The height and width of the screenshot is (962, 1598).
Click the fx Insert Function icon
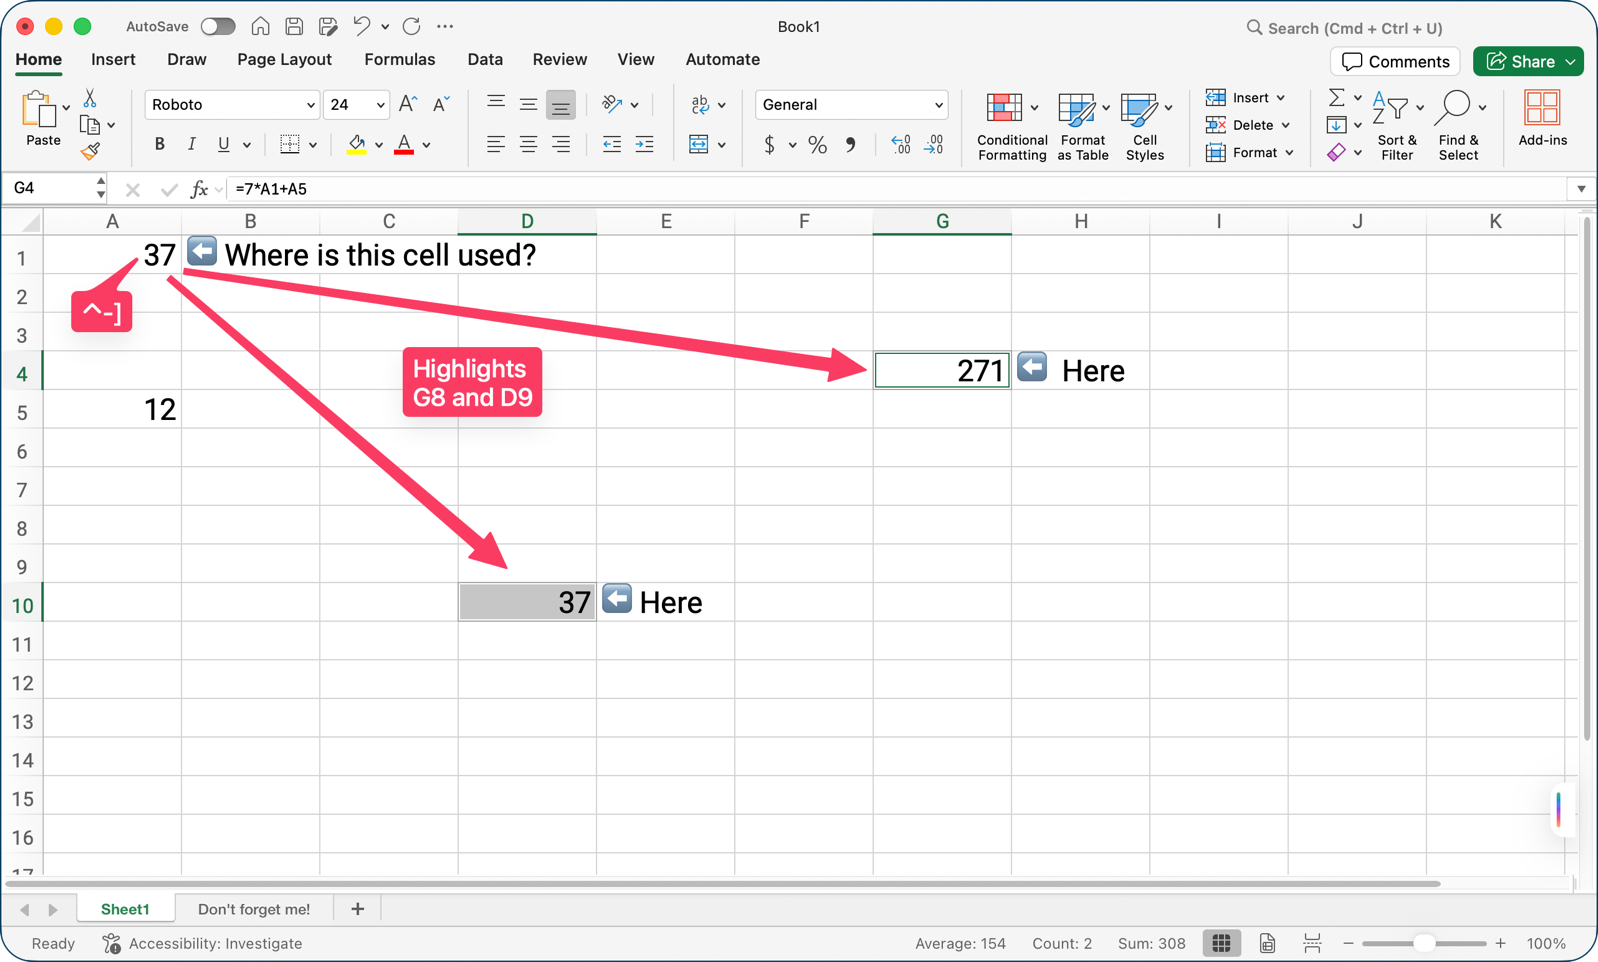tap(200, 189)
